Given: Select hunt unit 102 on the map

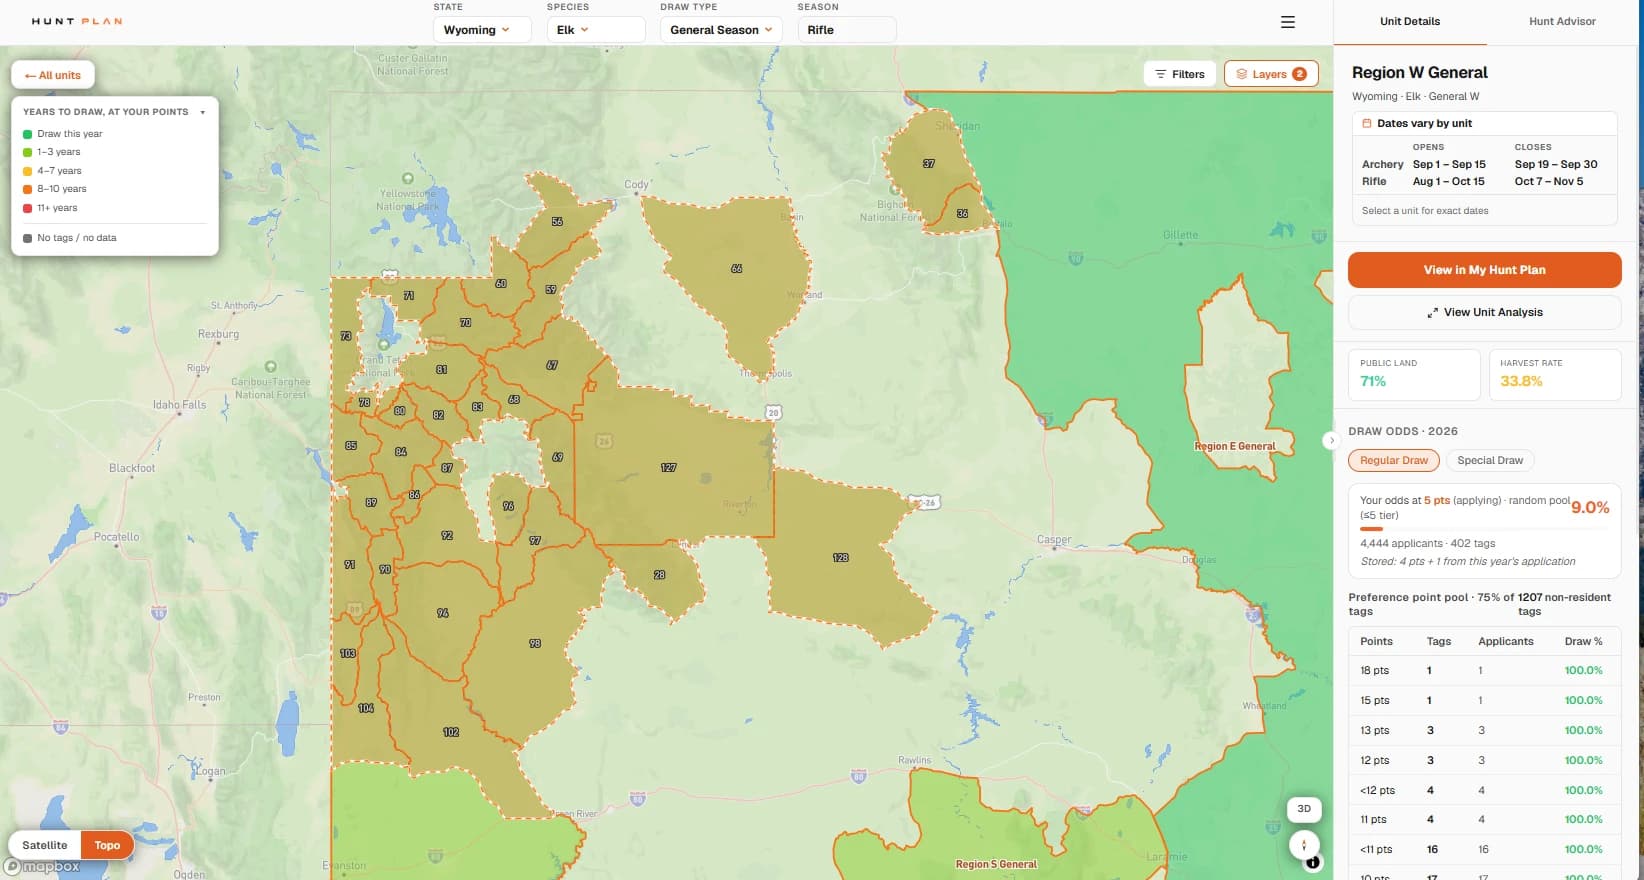Looking at the screenshot, I should coord(451,731).
